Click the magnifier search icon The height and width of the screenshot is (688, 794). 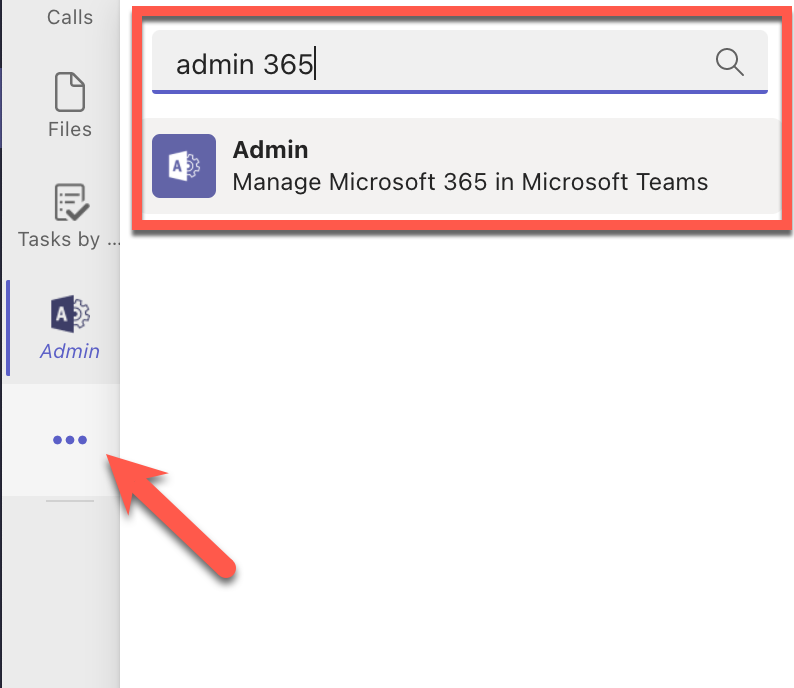[x=730, y=62]
